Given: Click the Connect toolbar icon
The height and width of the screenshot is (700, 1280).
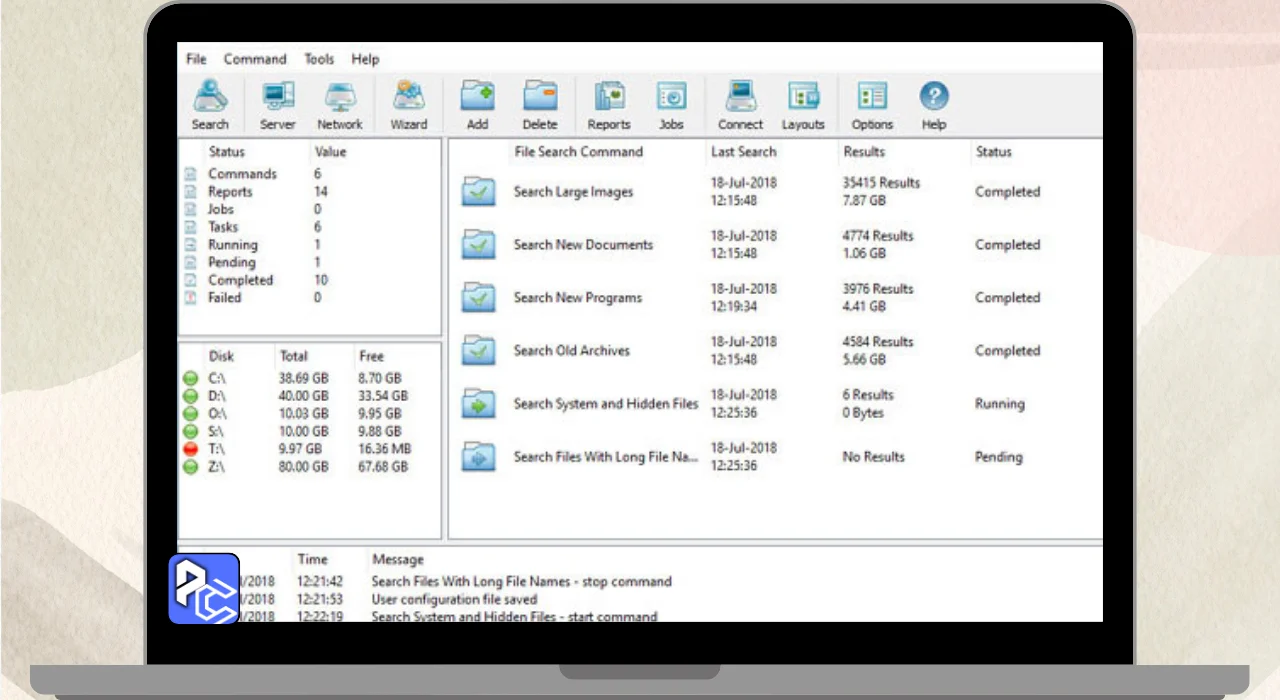Looking at the screenshot, I should (x=740, y=104).
